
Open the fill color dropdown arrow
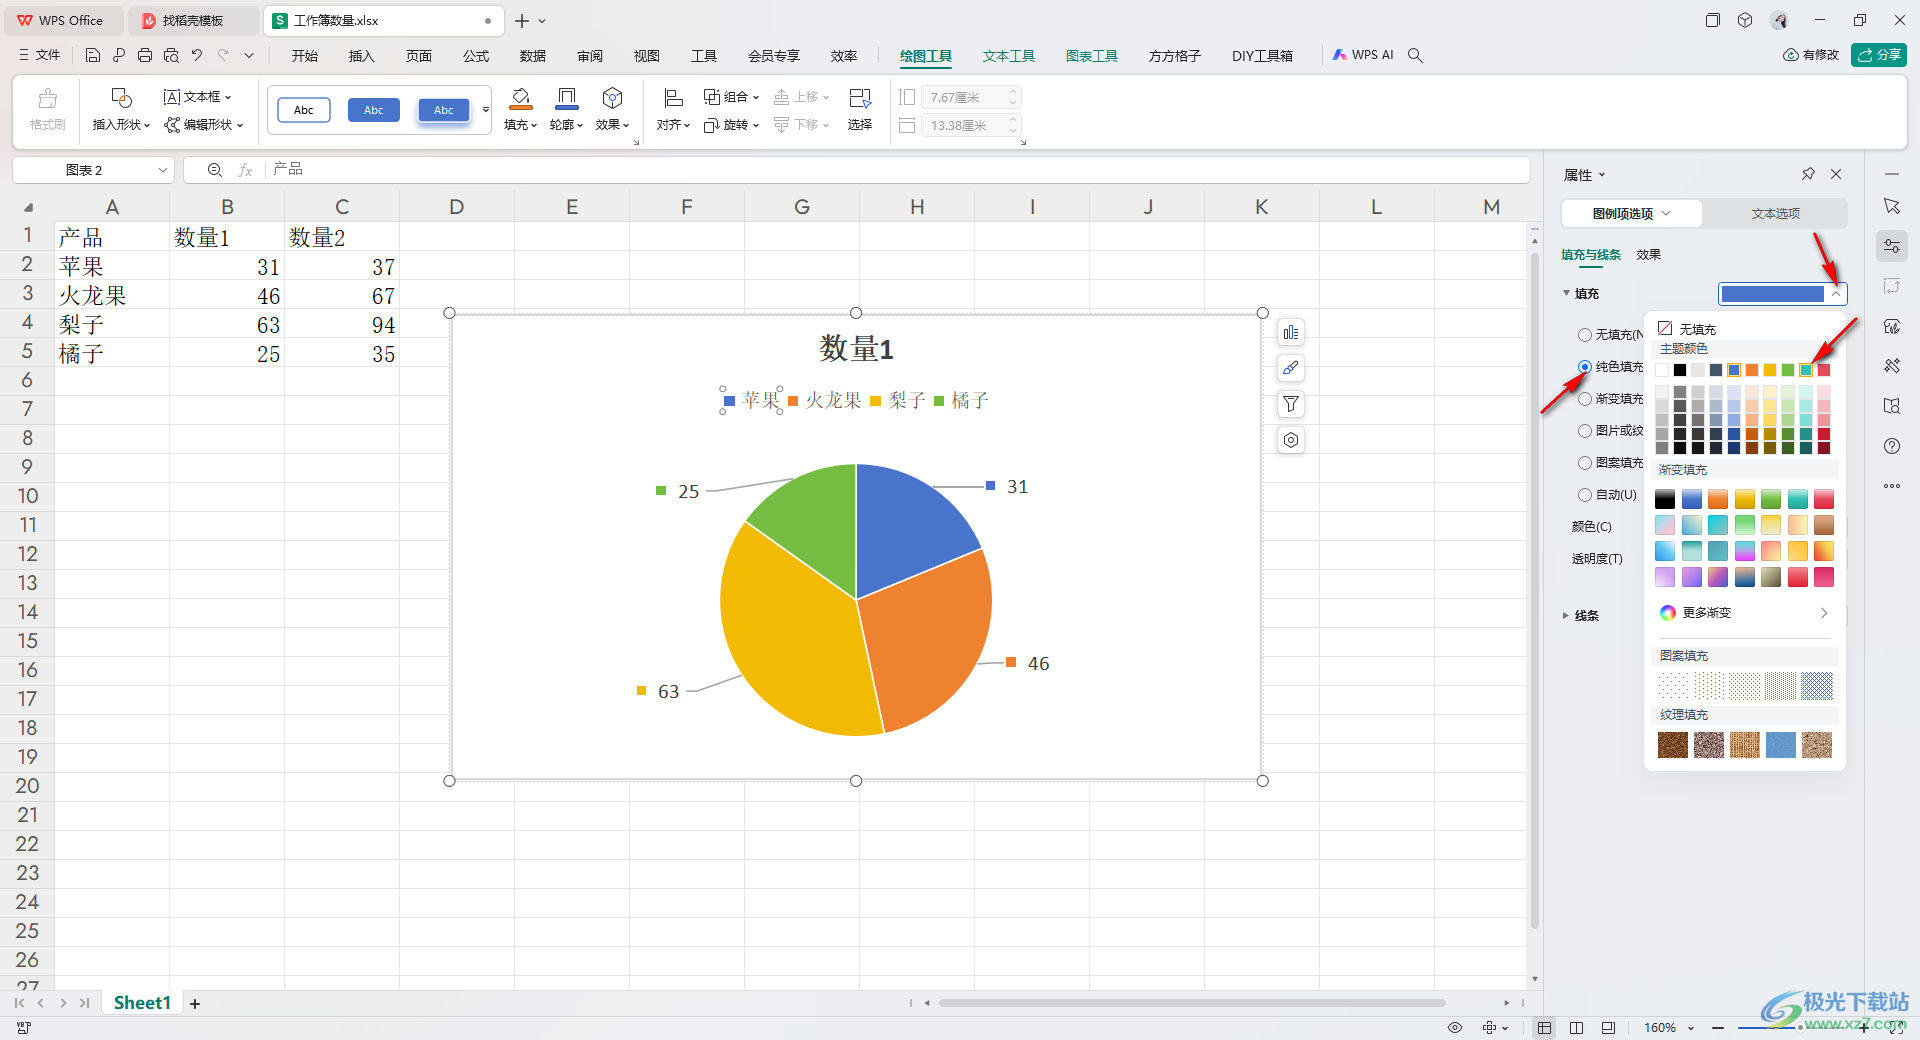[x=1836, y=294]
